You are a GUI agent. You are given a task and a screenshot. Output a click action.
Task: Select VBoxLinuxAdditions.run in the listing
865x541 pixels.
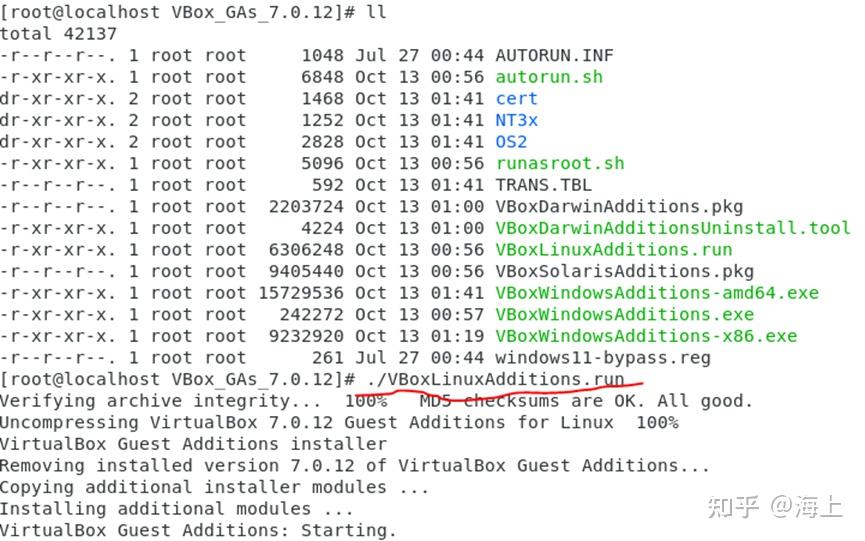pos(613,250)
